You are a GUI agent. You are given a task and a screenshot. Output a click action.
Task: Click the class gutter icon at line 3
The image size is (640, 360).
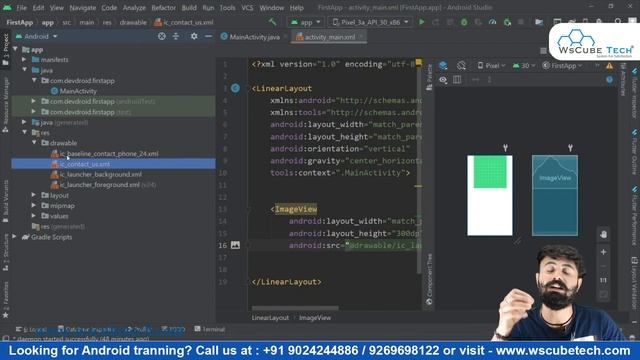pos(236,88)
